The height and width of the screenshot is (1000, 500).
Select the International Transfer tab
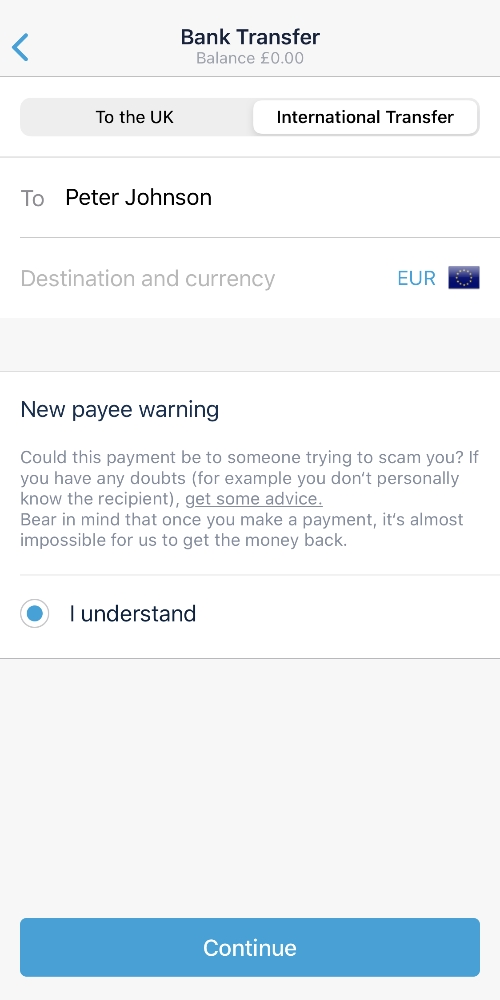click(365, 117)
